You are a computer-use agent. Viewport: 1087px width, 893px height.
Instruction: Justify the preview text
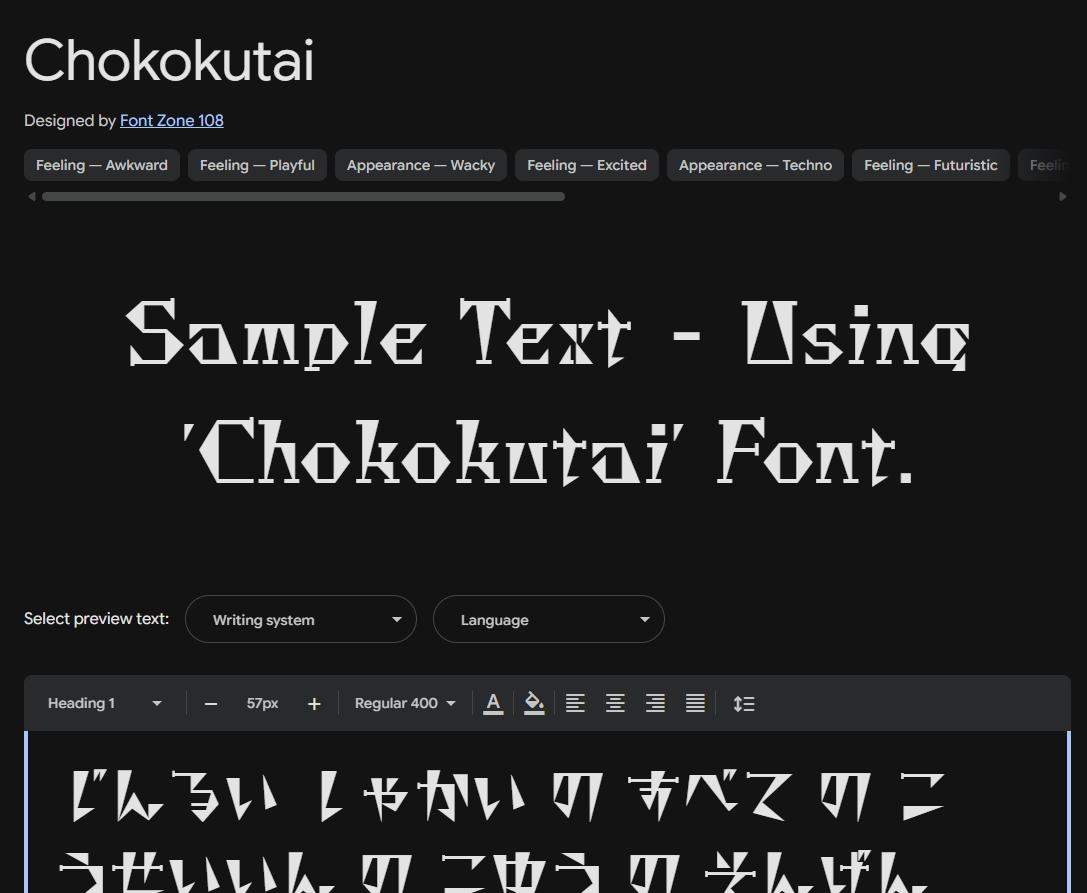point(695,703)
